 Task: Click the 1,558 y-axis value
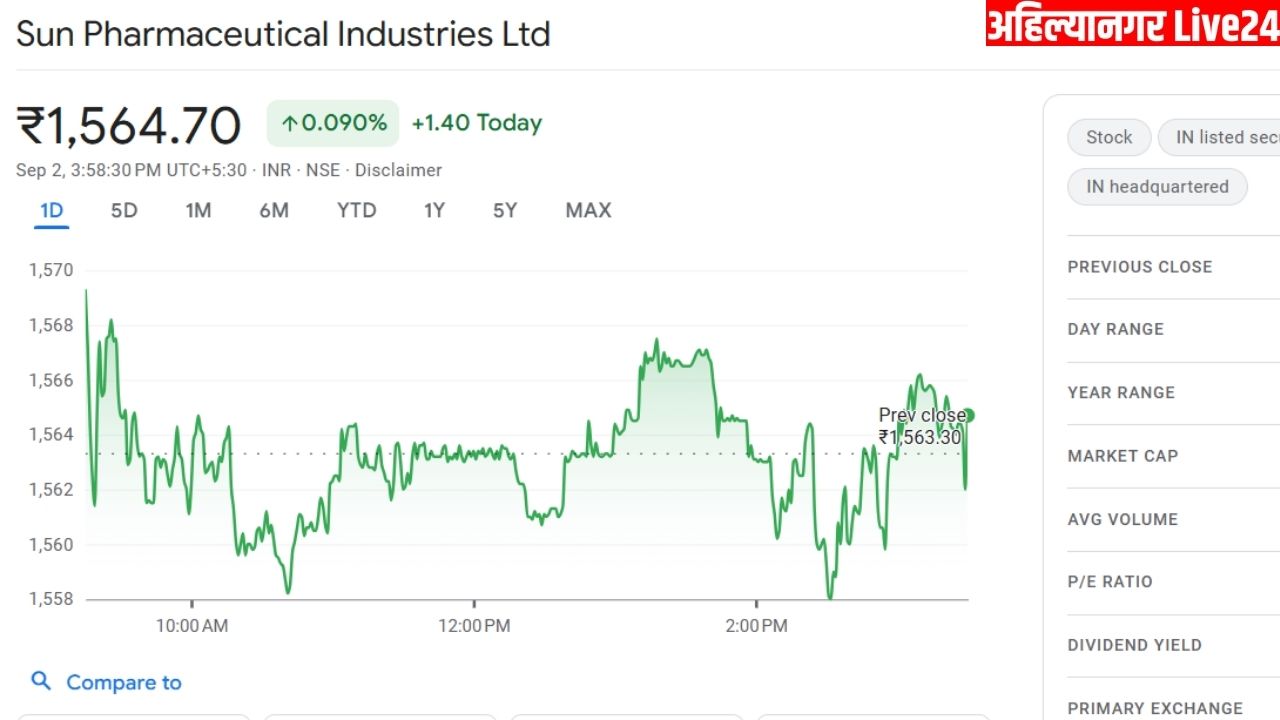tap(51, 599)
